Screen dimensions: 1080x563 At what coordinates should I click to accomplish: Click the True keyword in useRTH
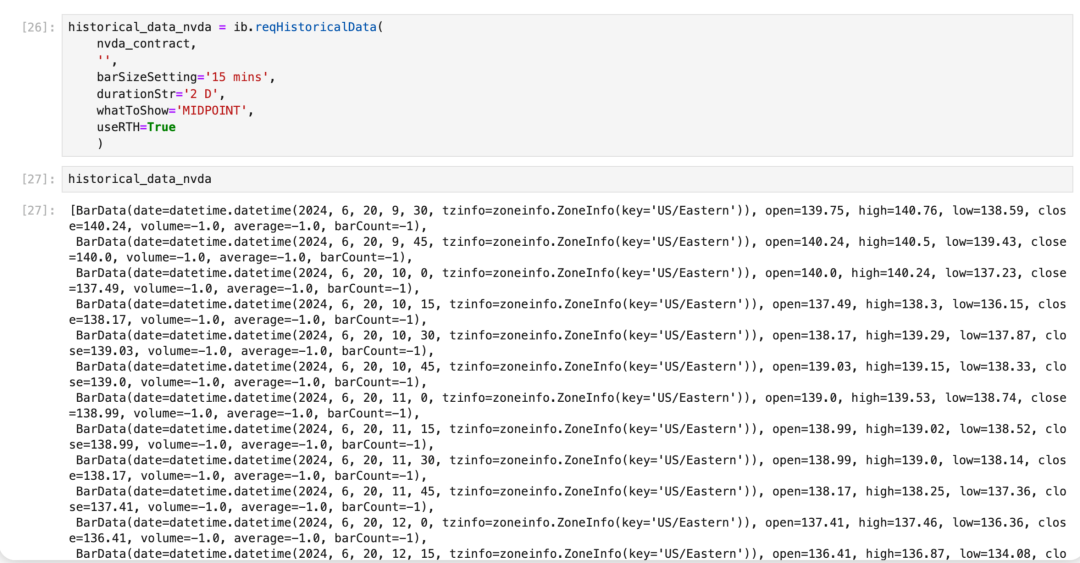(x=161, y=127)
